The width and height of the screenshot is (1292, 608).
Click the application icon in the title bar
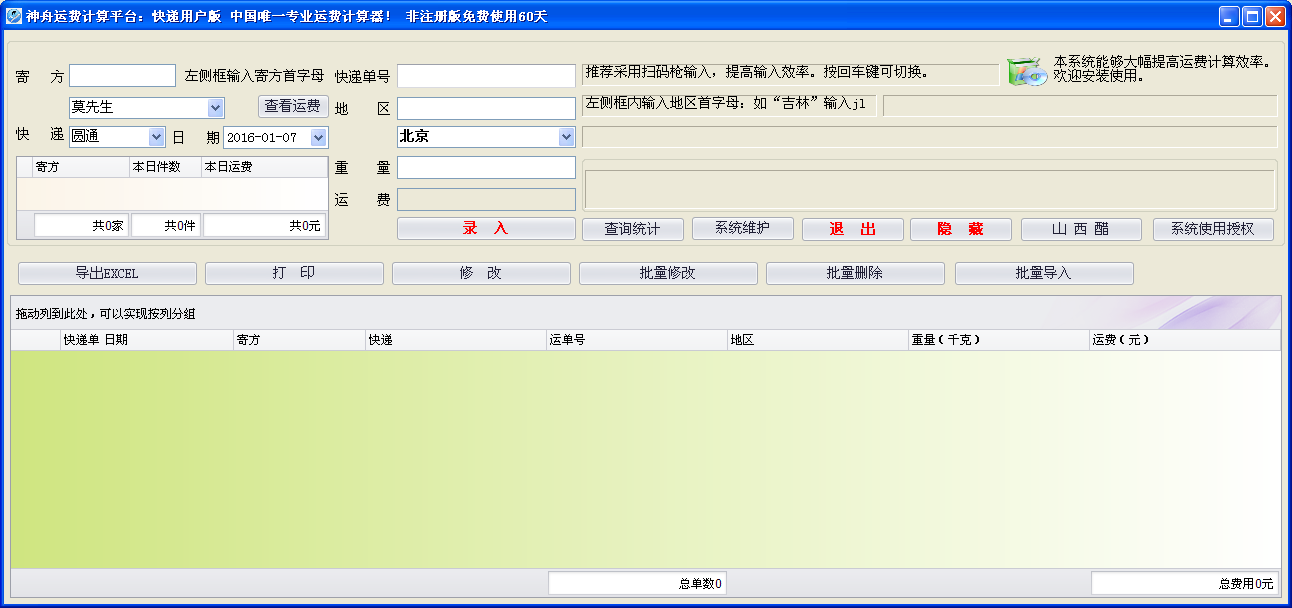click(11, 15)
